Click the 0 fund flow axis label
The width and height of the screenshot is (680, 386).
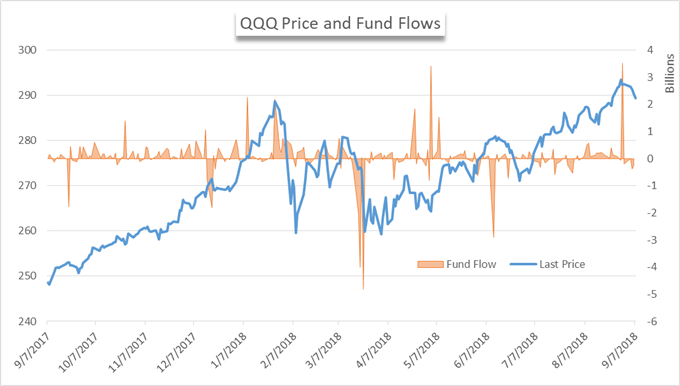pos(650,159)
